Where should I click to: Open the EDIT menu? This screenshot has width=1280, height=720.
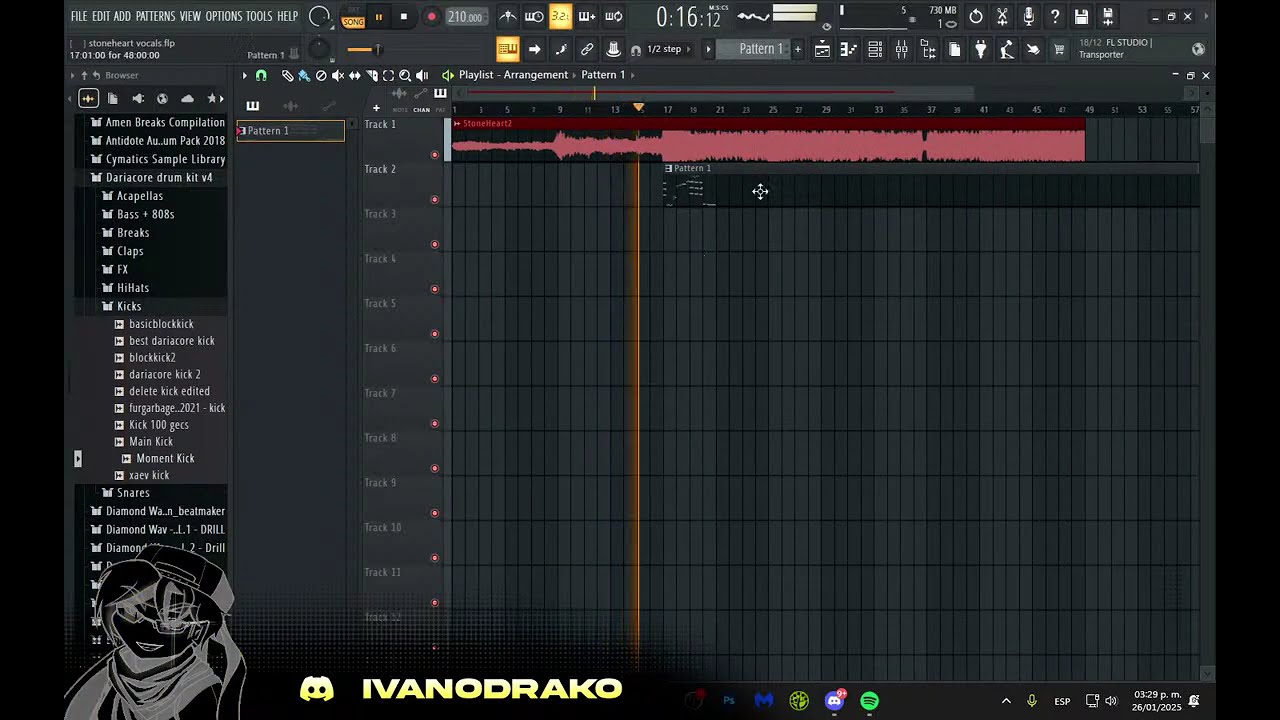click(x=101, y=16)
